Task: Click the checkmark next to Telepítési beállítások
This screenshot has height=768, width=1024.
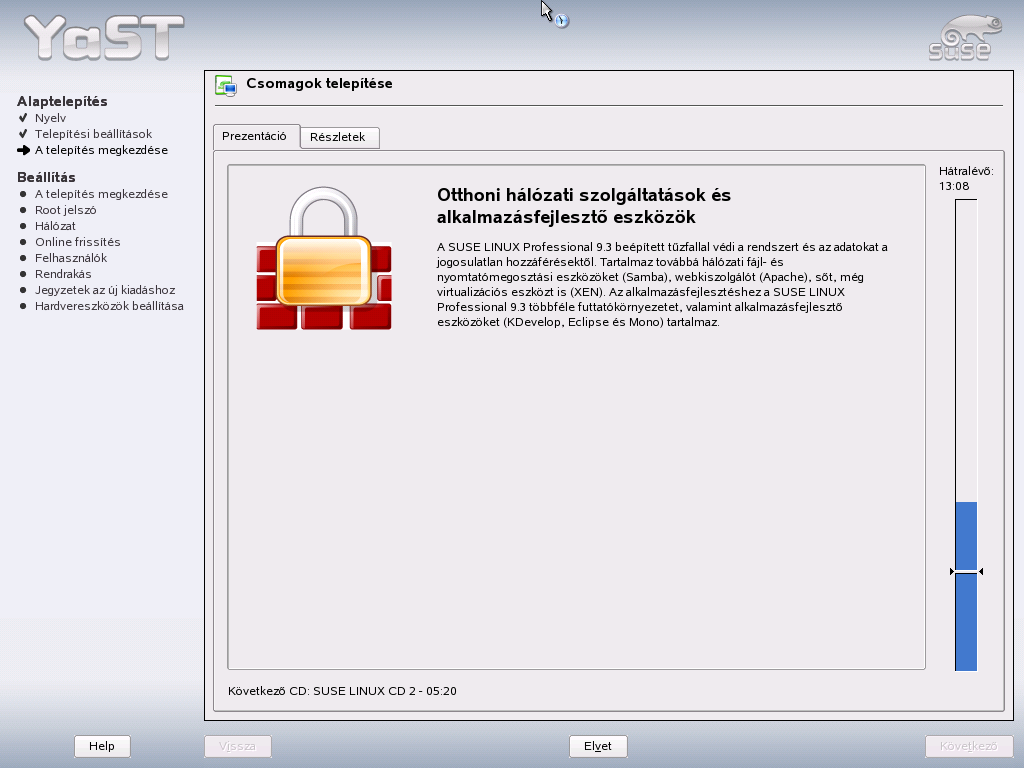Action: click(24, 134)
